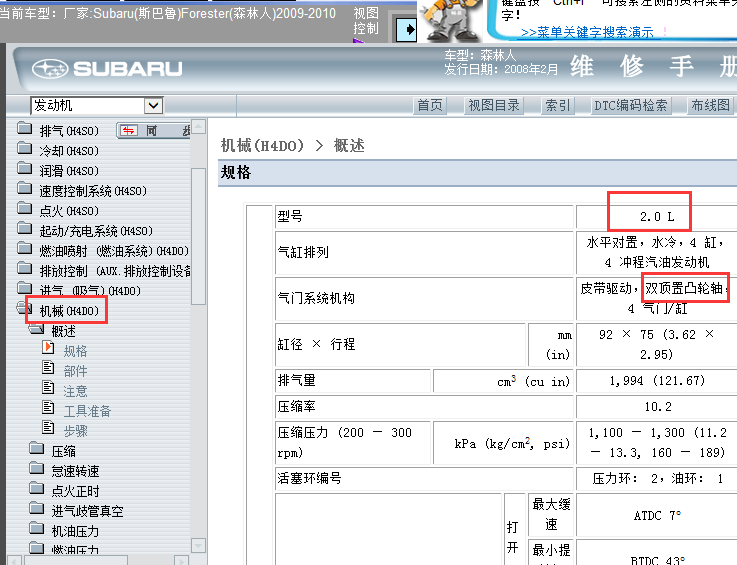The image size is (737, 565).
Task: Open folder icon for 排放控制
Action: coord(24,269)
